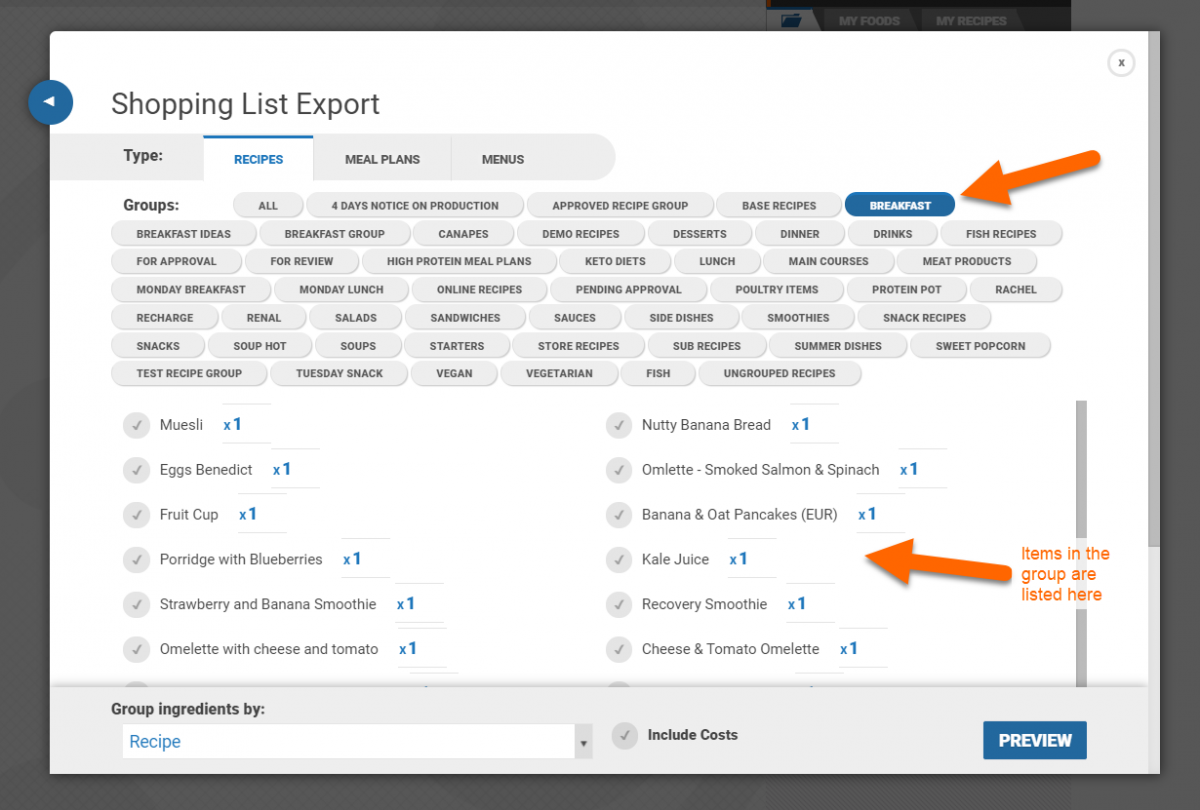Switch to the Meal Plans tab
This screenshot has width=1200, height=810.
tap(382, 159)
